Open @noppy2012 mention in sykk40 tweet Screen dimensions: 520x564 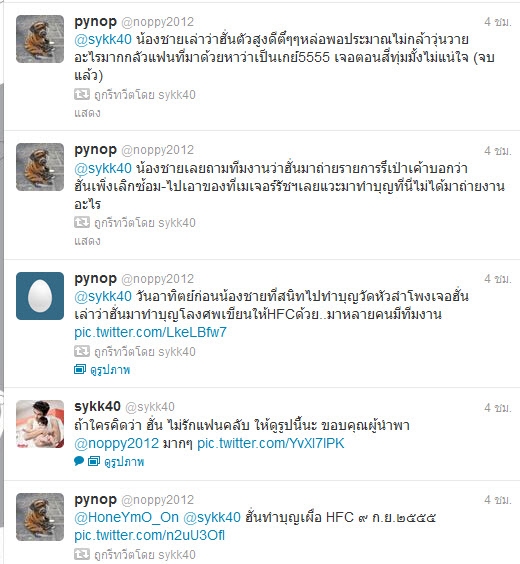117,443
